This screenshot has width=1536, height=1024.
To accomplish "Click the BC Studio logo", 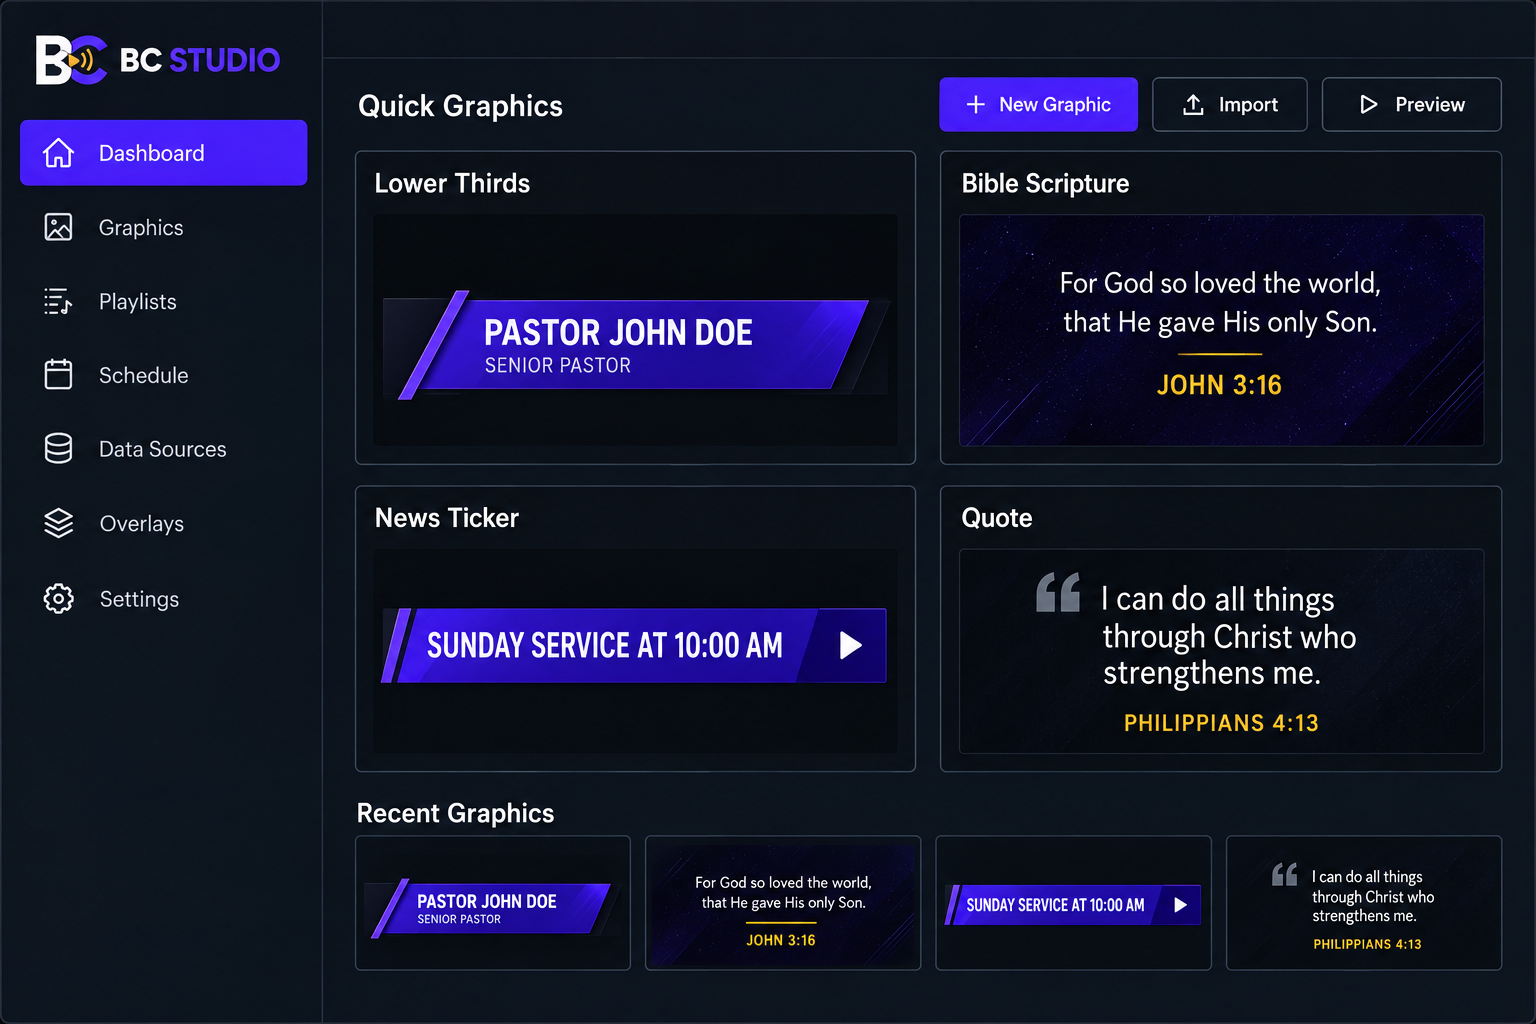I will [x=158, y=60].
